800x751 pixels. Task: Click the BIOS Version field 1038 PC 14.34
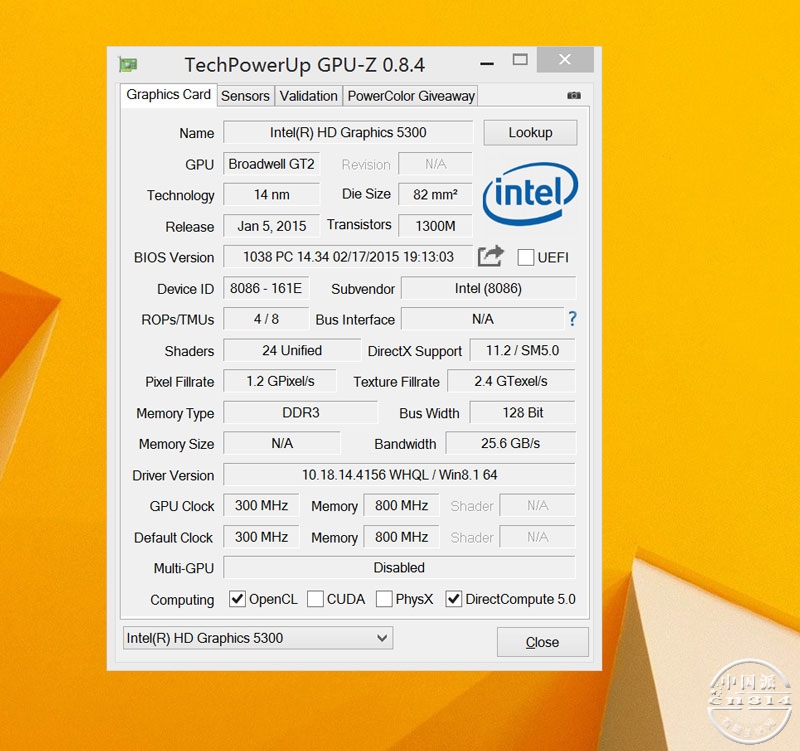[348, 257]
